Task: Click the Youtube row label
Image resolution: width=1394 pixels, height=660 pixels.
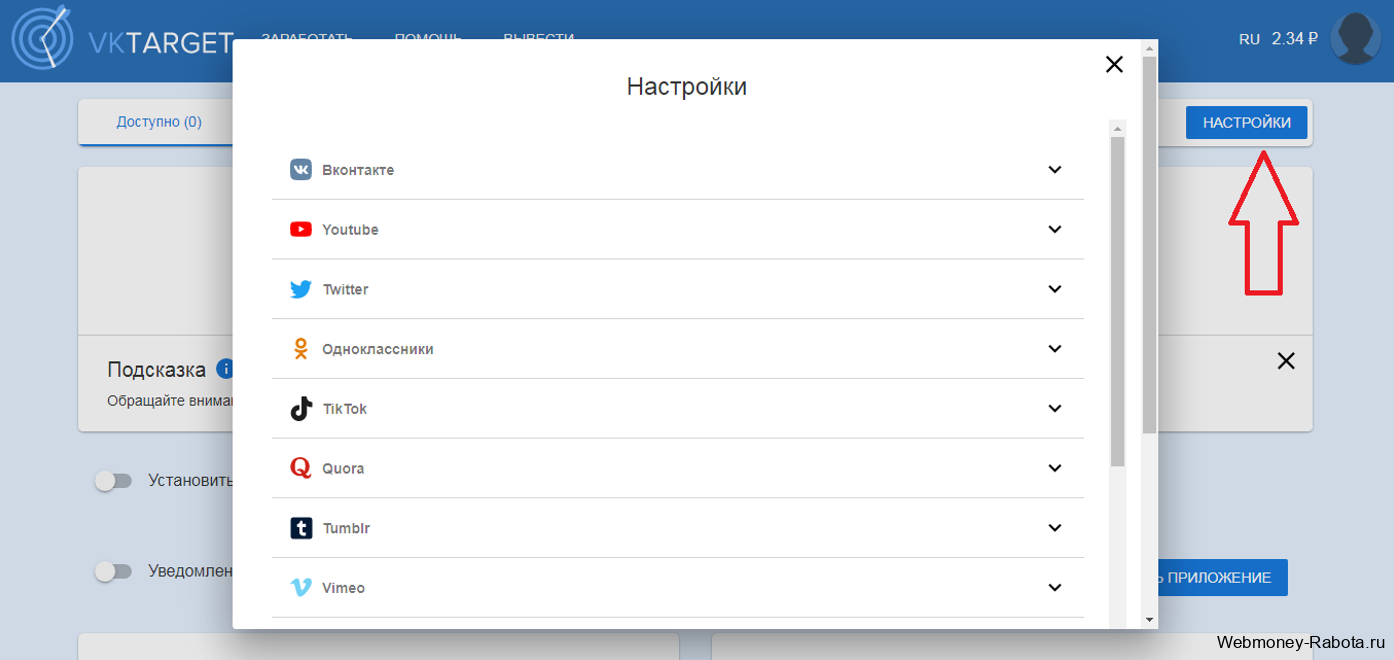Action: pos(350,229)
